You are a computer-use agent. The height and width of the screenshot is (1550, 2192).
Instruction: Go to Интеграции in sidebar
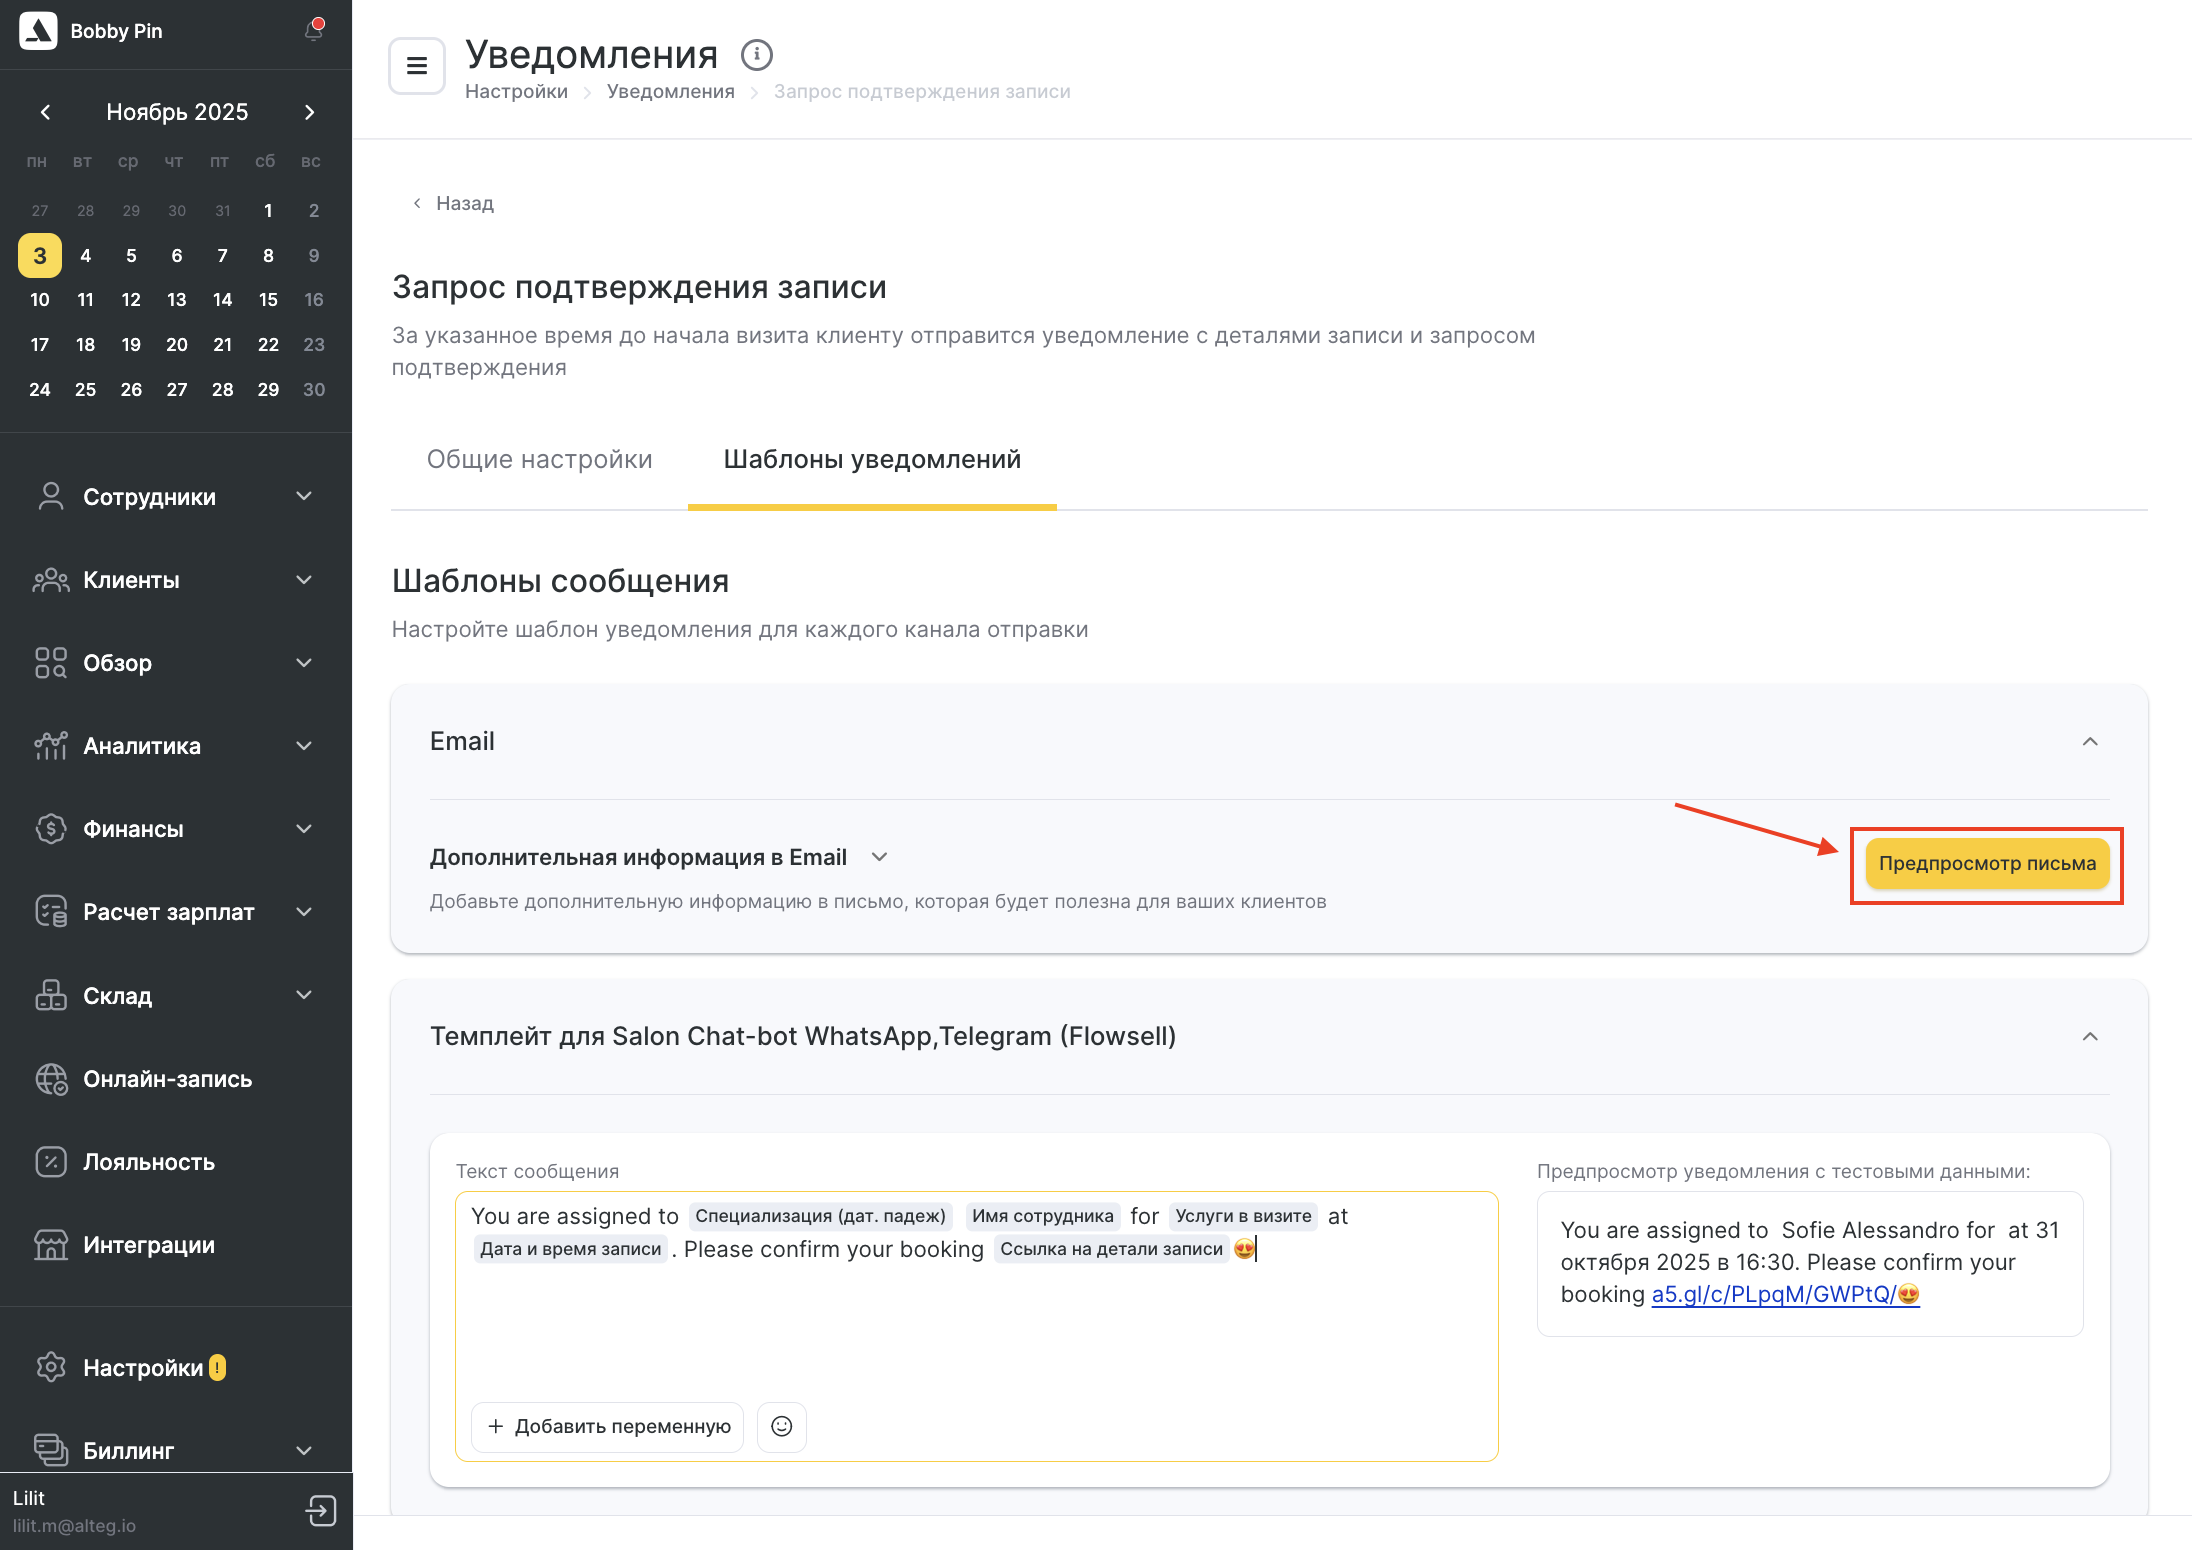149,1245
